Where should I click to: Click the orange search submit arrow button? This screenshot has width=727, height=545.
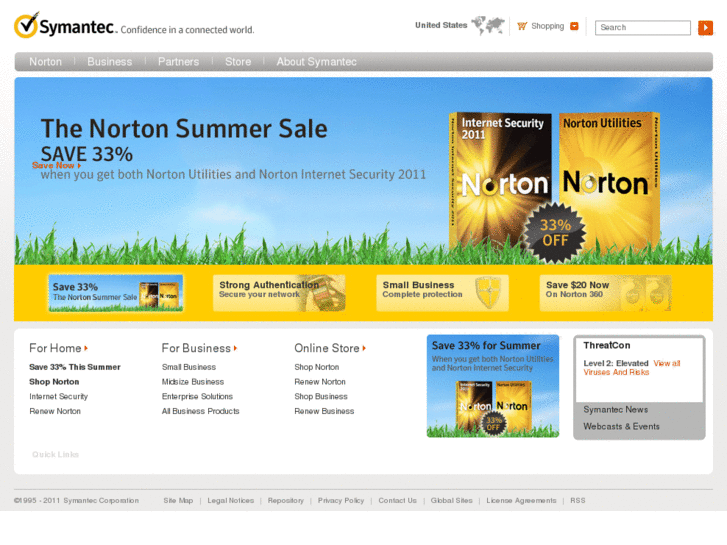tap(705, 28)
